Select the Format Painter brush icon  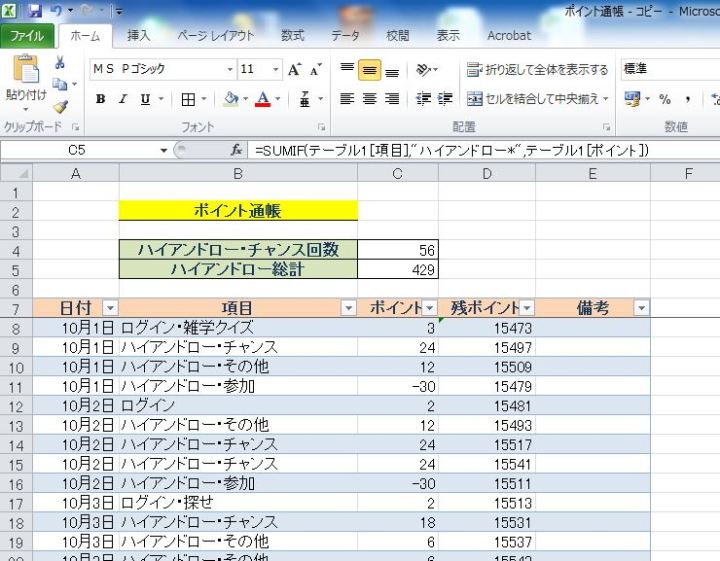pos(60,106)
